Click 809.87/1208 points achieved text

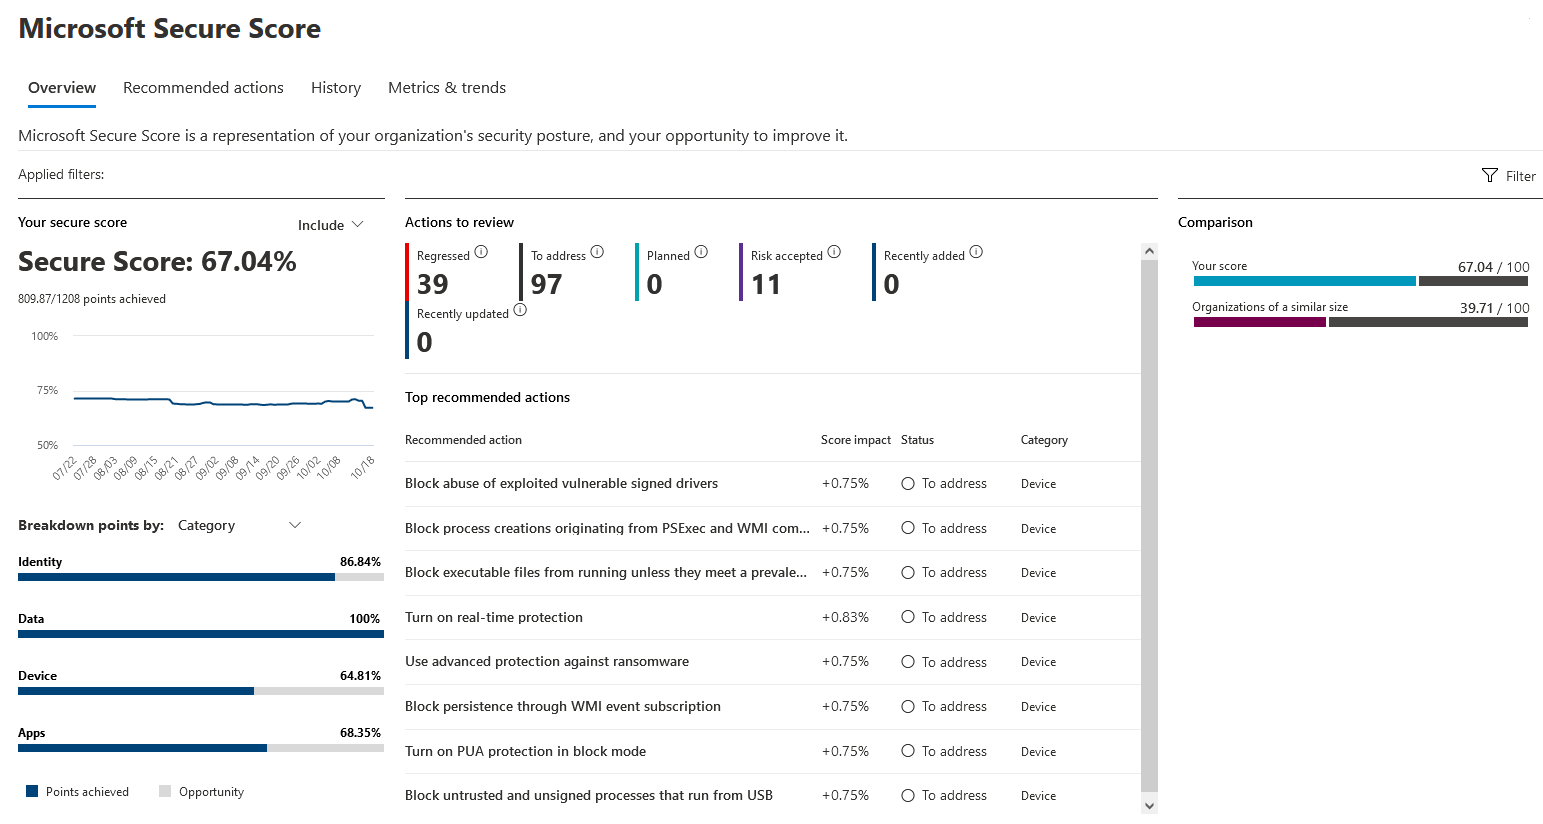(x=92, y=299)
